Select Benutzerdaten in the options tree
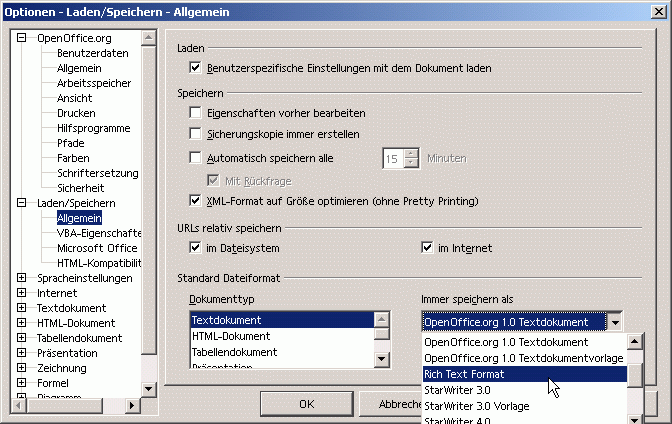The height and width of the screenshot is (424, 672). tap(93, 53)
